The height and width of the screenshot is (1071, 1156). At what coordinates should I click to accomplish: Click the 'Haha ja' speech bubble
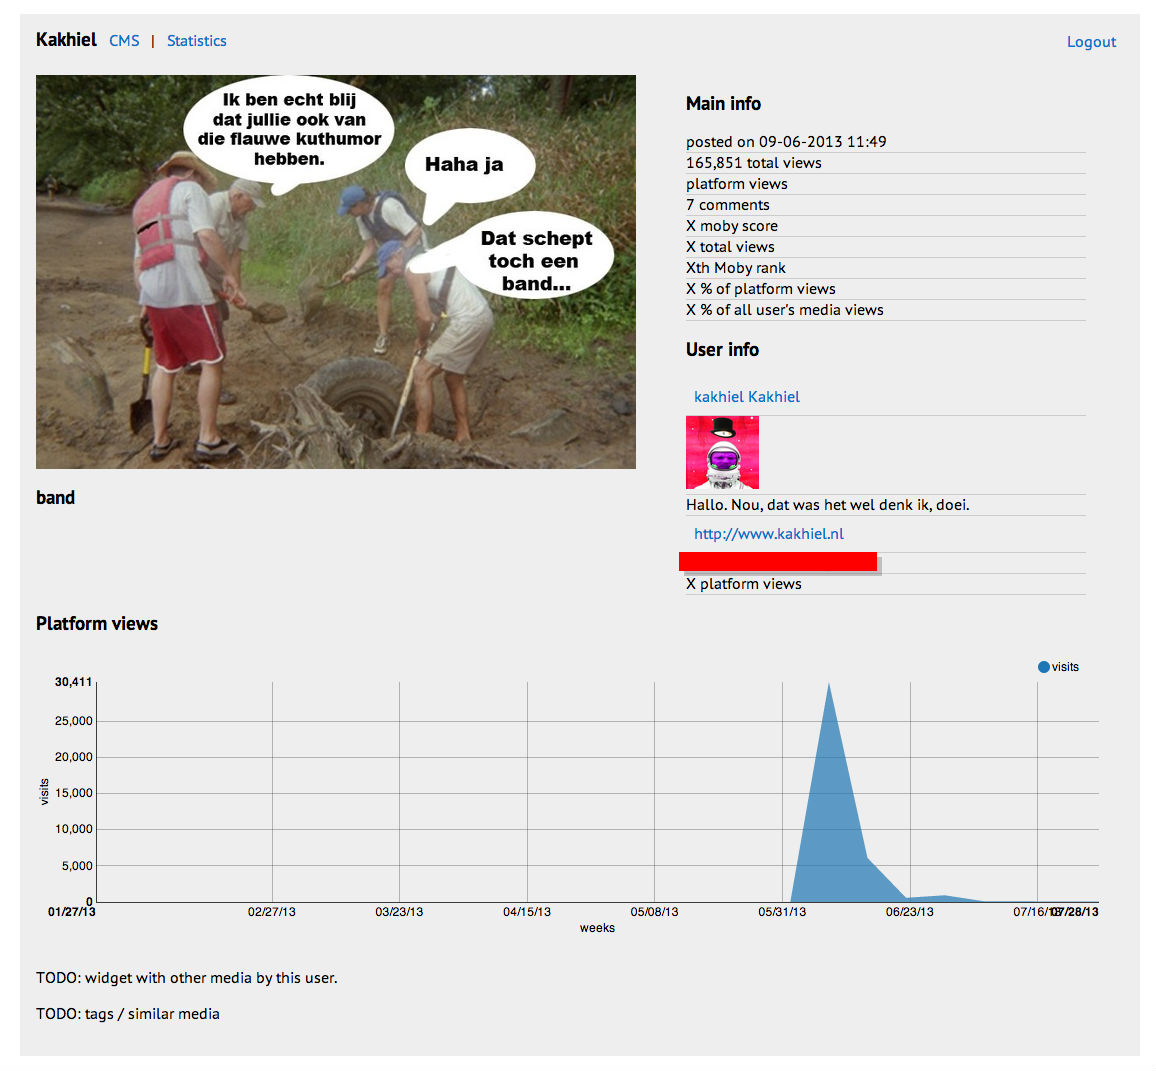tap(465, 165)
